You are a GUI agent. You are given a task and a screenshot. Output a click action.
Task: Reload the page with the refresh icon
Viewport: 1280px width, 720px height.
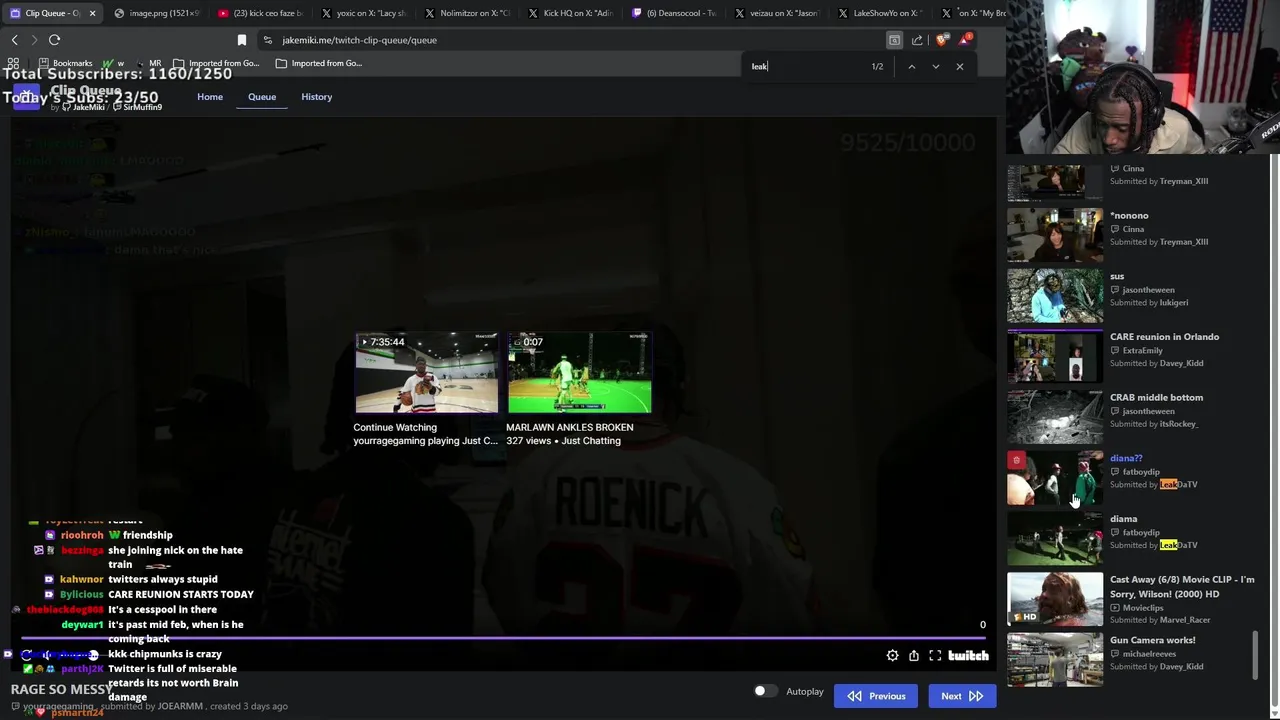pos(54,40)
